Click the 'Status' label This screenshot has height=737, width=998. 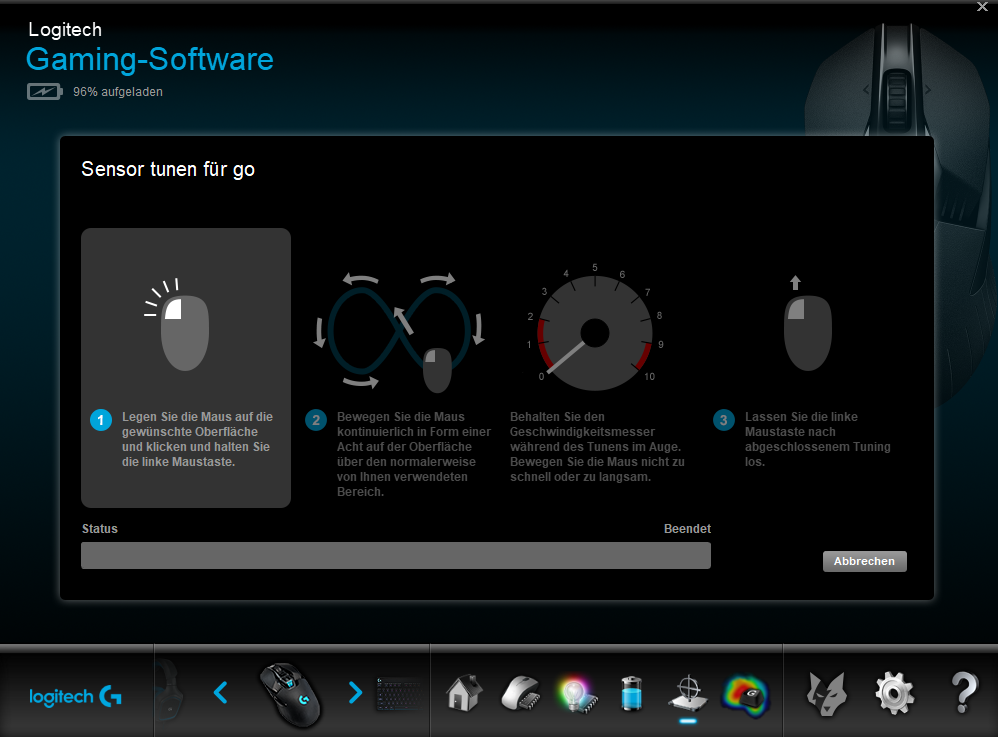(100, 529)
